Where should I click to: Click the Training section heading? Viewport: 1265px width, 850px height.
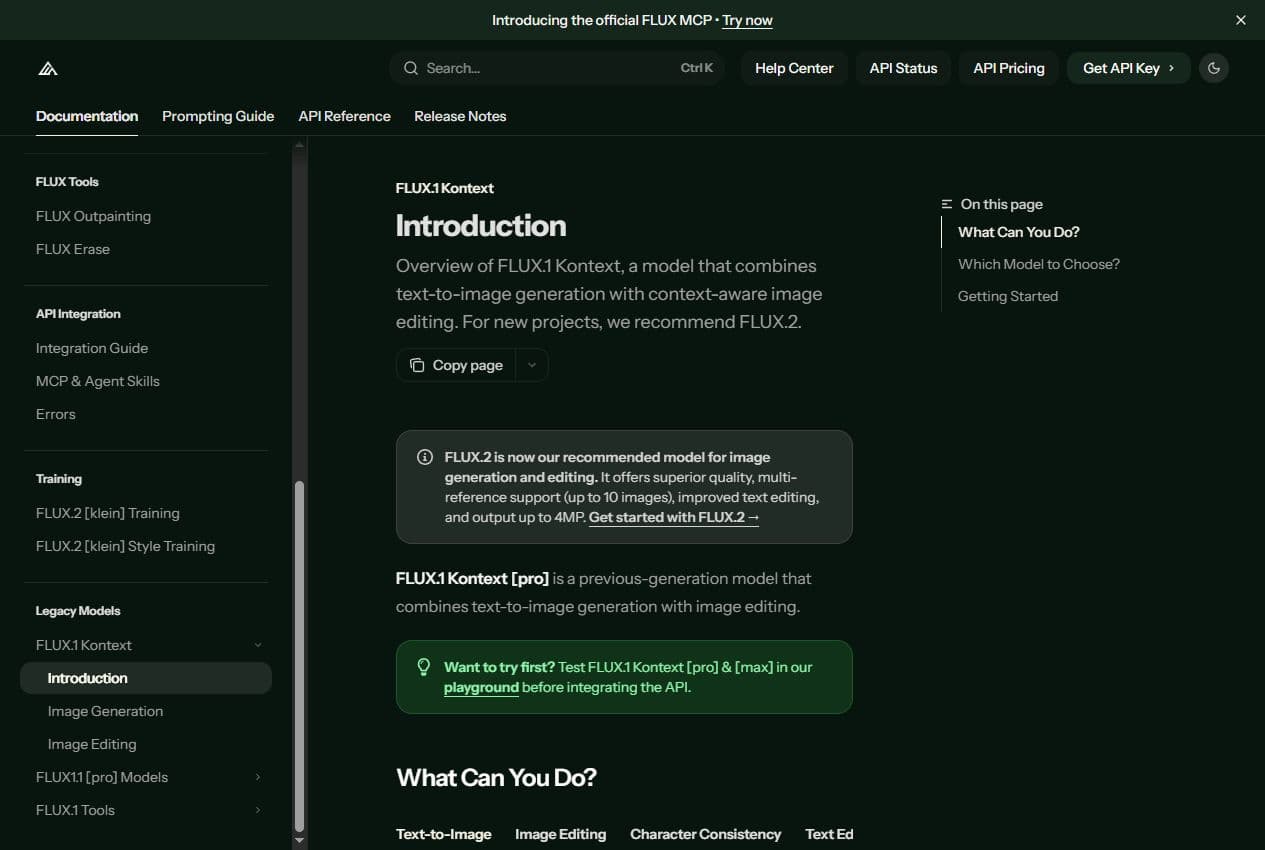click(x=59, y=479)
